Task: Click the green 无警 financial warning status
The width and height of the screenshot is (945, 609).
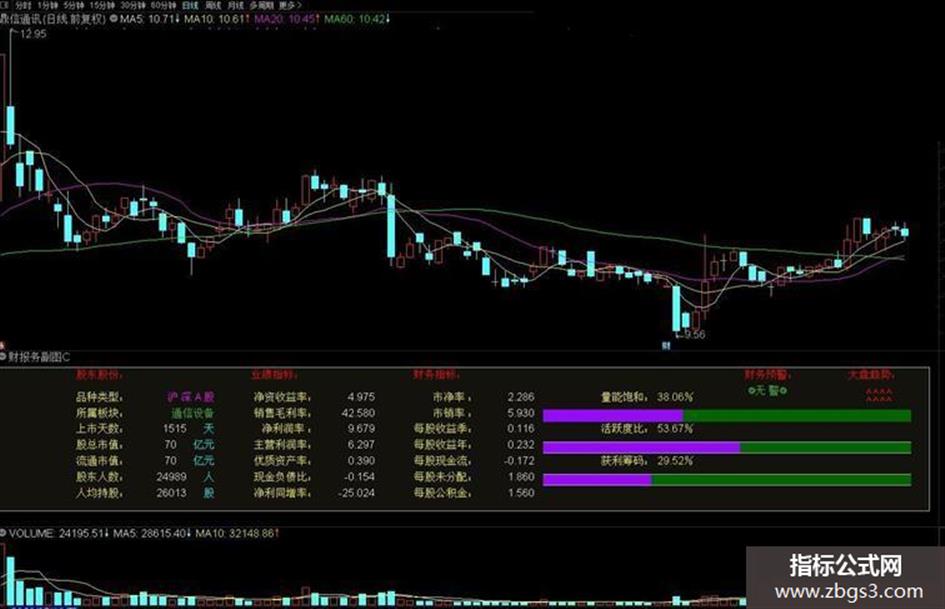Action: tap(767, 391)
